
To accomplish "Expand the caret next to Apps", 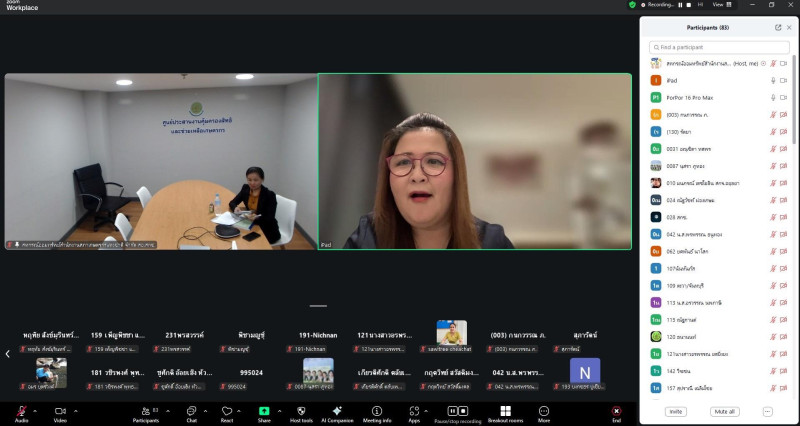I will click(426, 411).
